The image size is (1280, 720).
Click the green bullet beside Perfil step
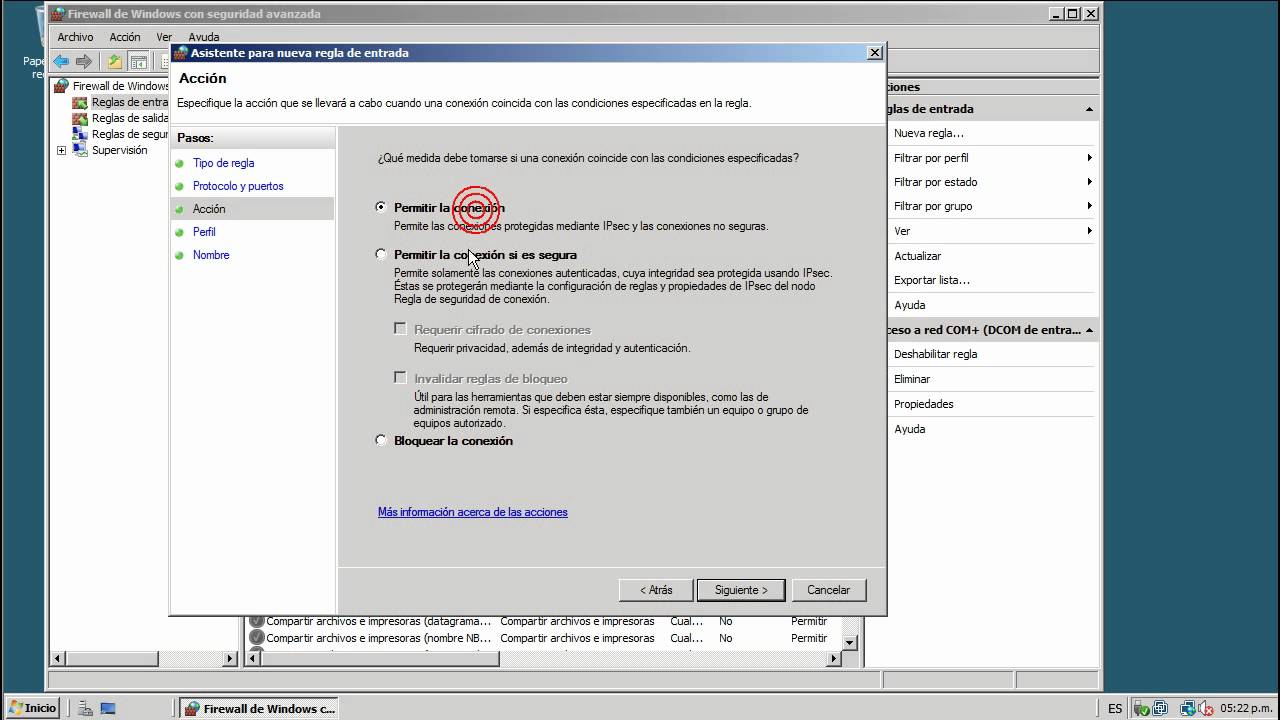coord(180,232)
